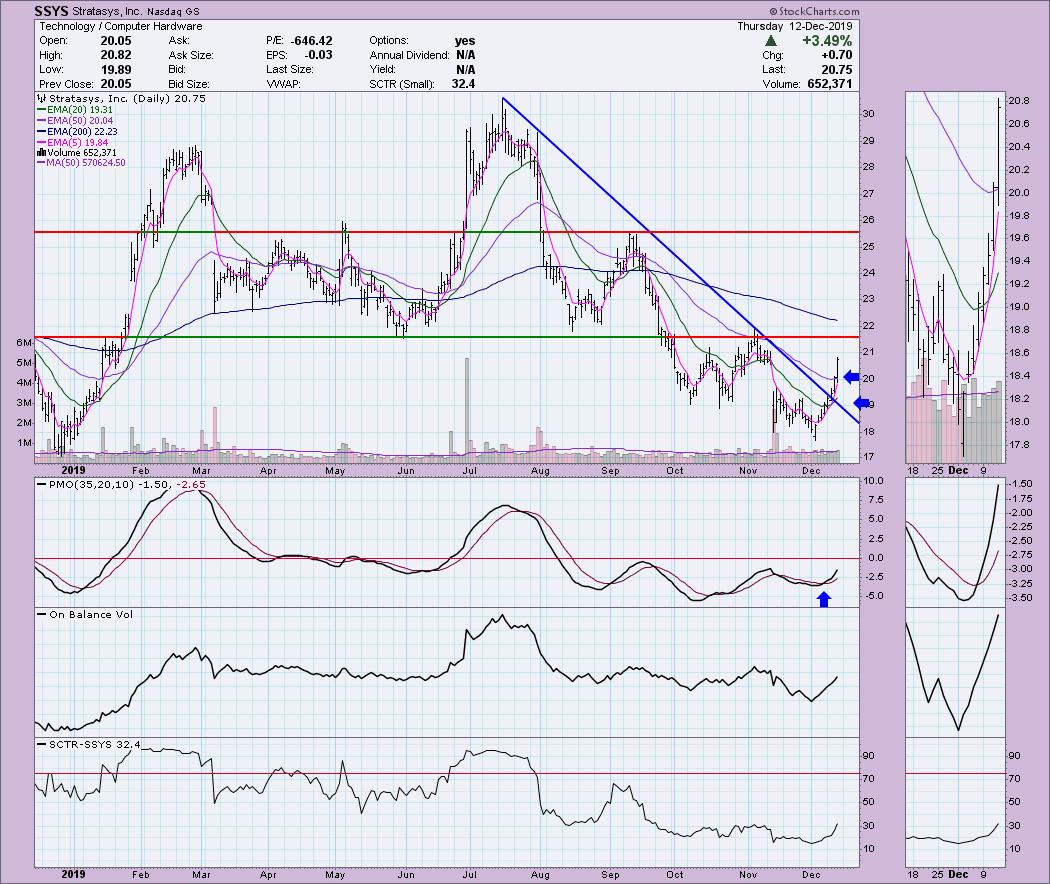1050x884 pixels.
Task: Click the SCTR (Small) value 32.4
Action: (x=463, y=84)
